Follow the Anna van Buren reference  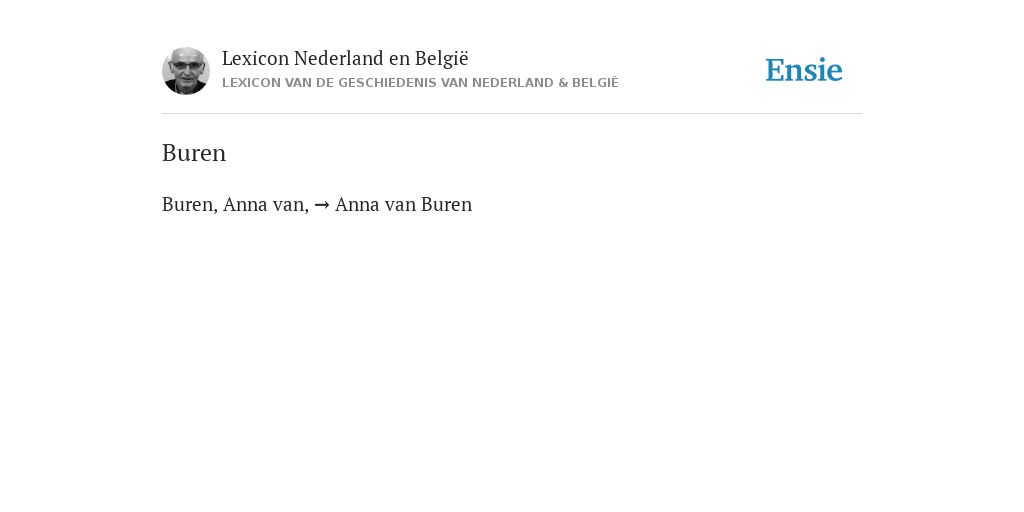(403, 204)
